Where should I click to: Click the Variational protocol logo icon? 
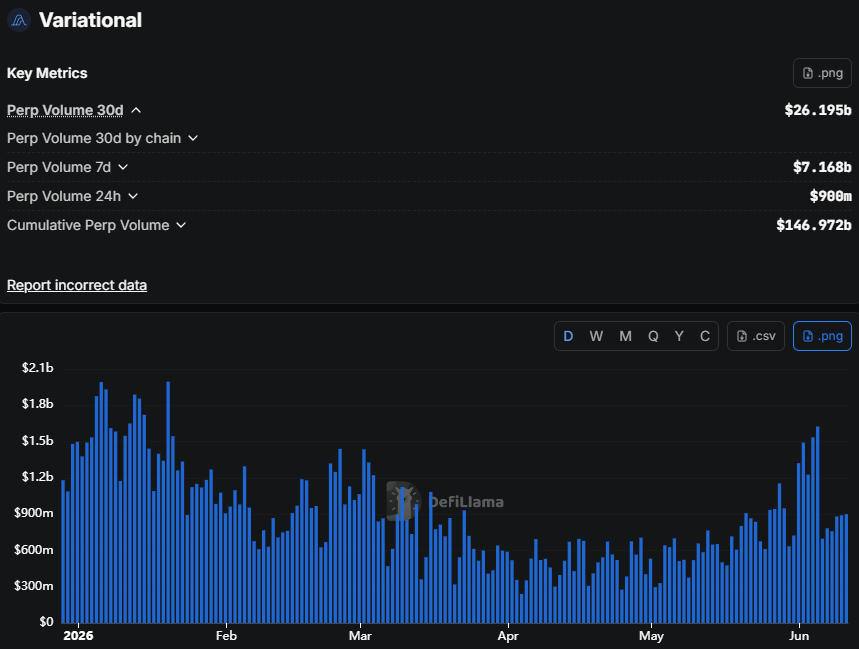[x=19, y=20]
